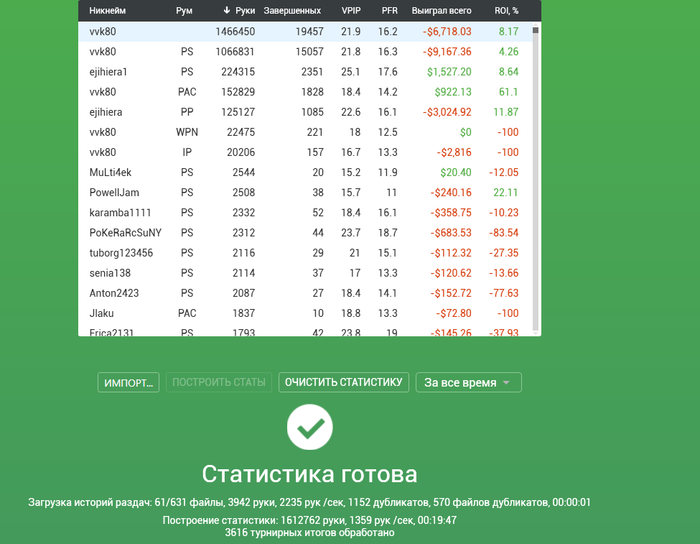The width and height of the screenshot is (700, 544).
Task: Select the MuLti4ek row
Action: tap(305, 172)
